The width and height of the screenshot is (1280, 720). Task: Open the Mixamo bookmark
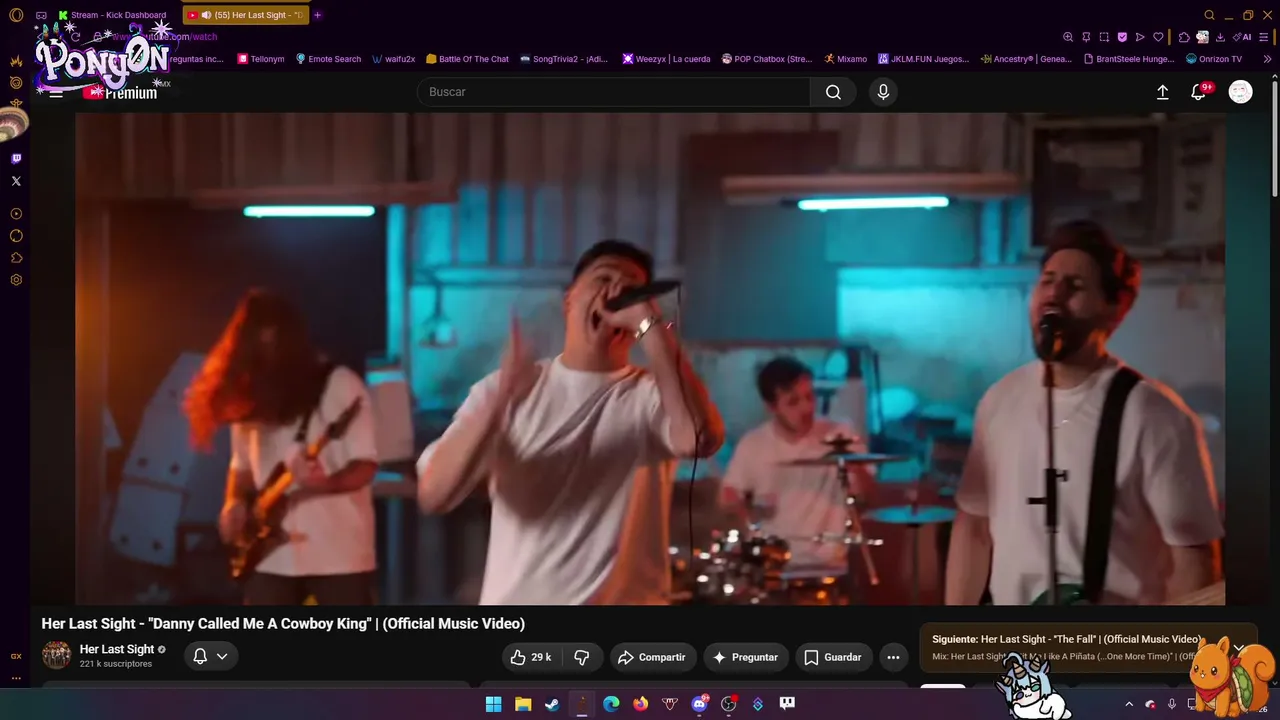846,59
